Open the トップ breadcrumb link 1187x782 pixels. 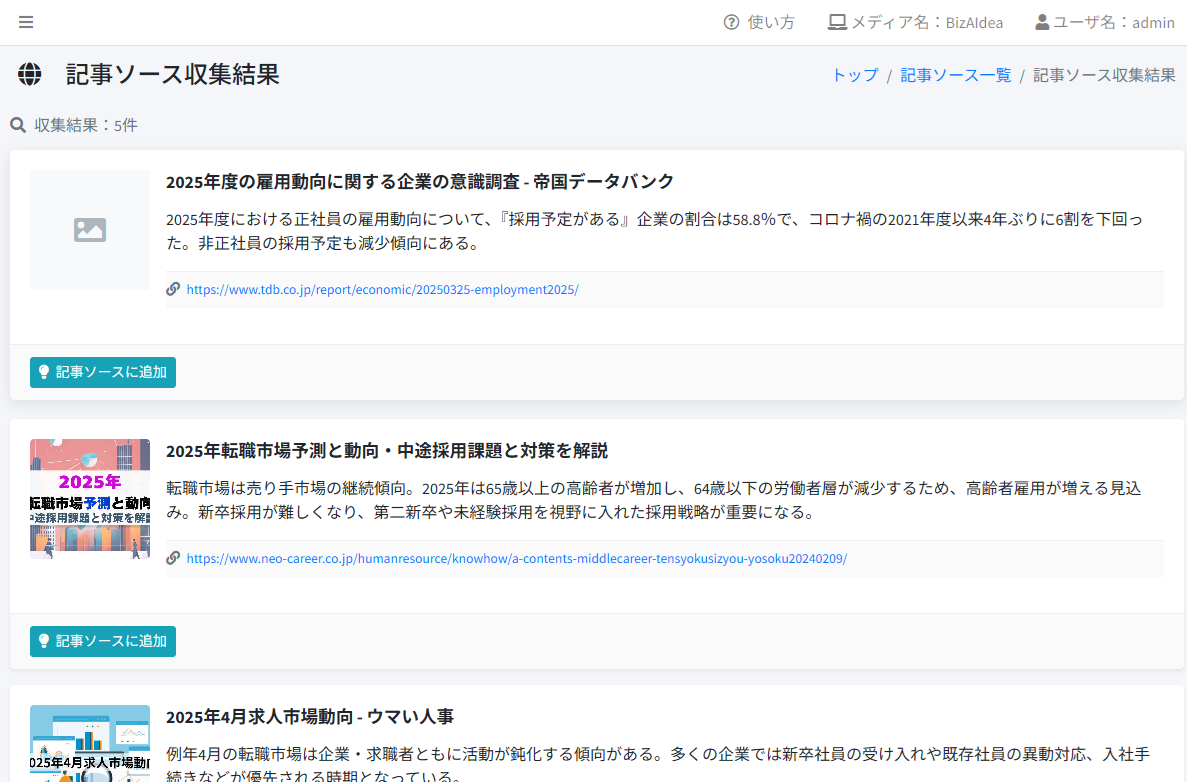tap(854, 75)
